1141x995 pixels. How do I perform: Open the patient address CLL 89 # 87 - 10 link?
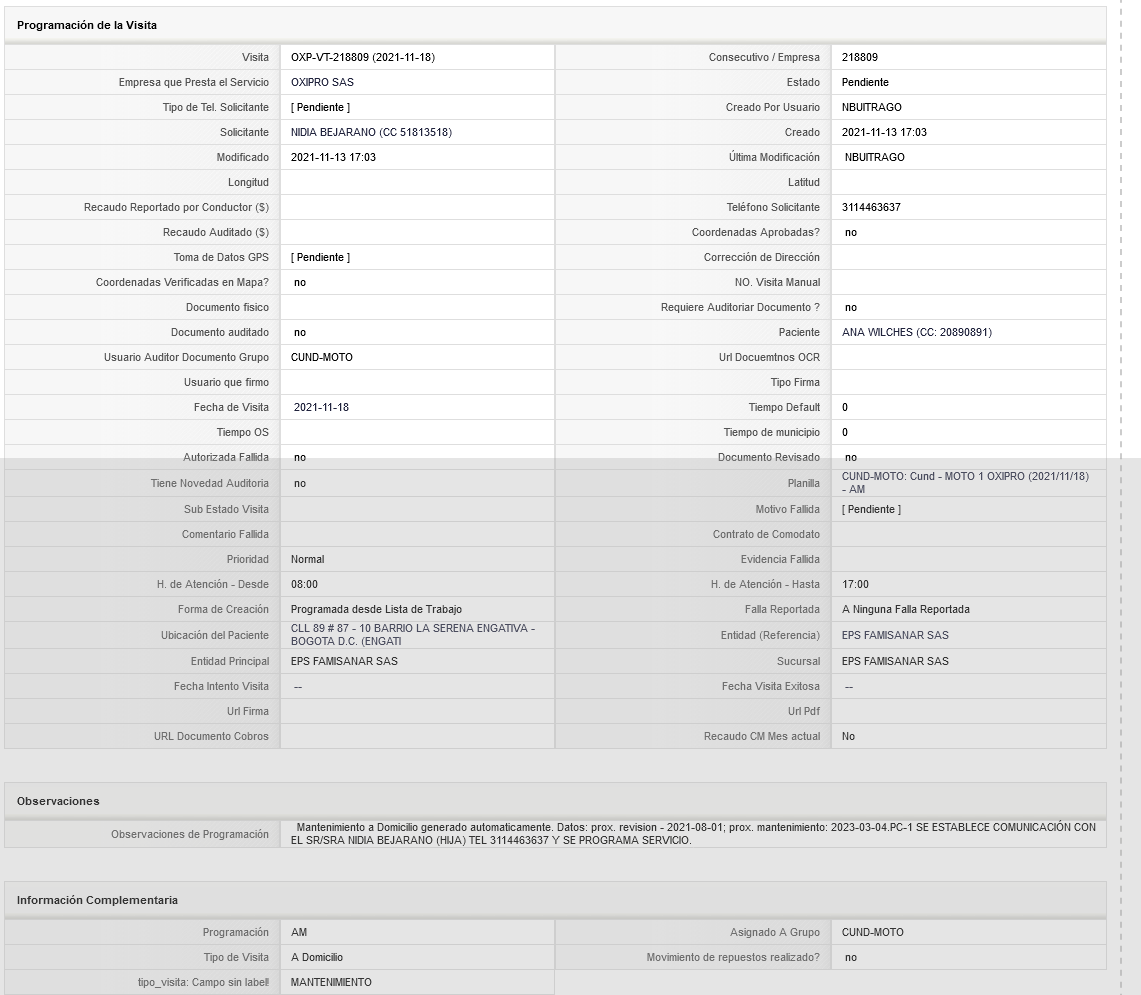point(413,635)
